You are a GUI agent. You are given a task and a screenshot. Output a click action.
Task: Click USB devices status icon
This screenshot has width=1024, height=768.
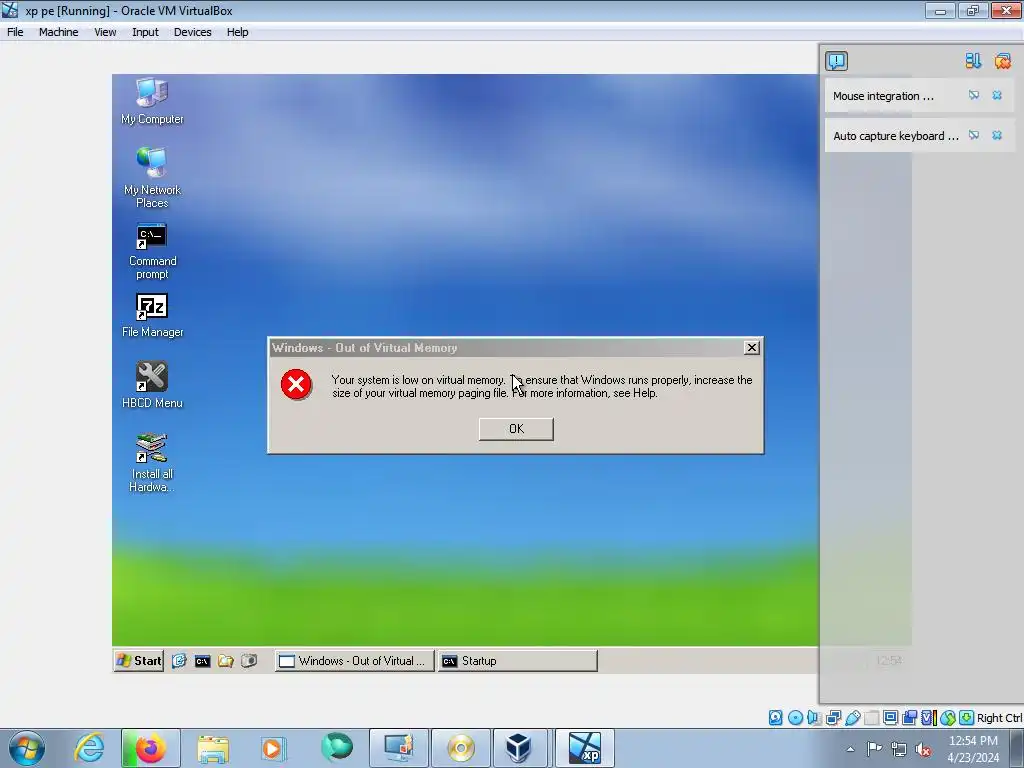852,718
